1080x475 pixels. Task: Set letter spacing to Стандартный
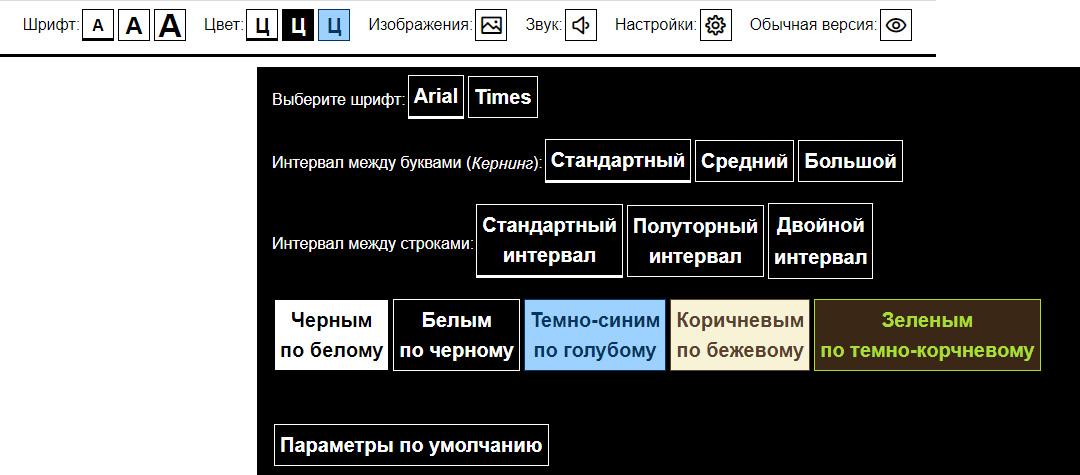[618, 161]
